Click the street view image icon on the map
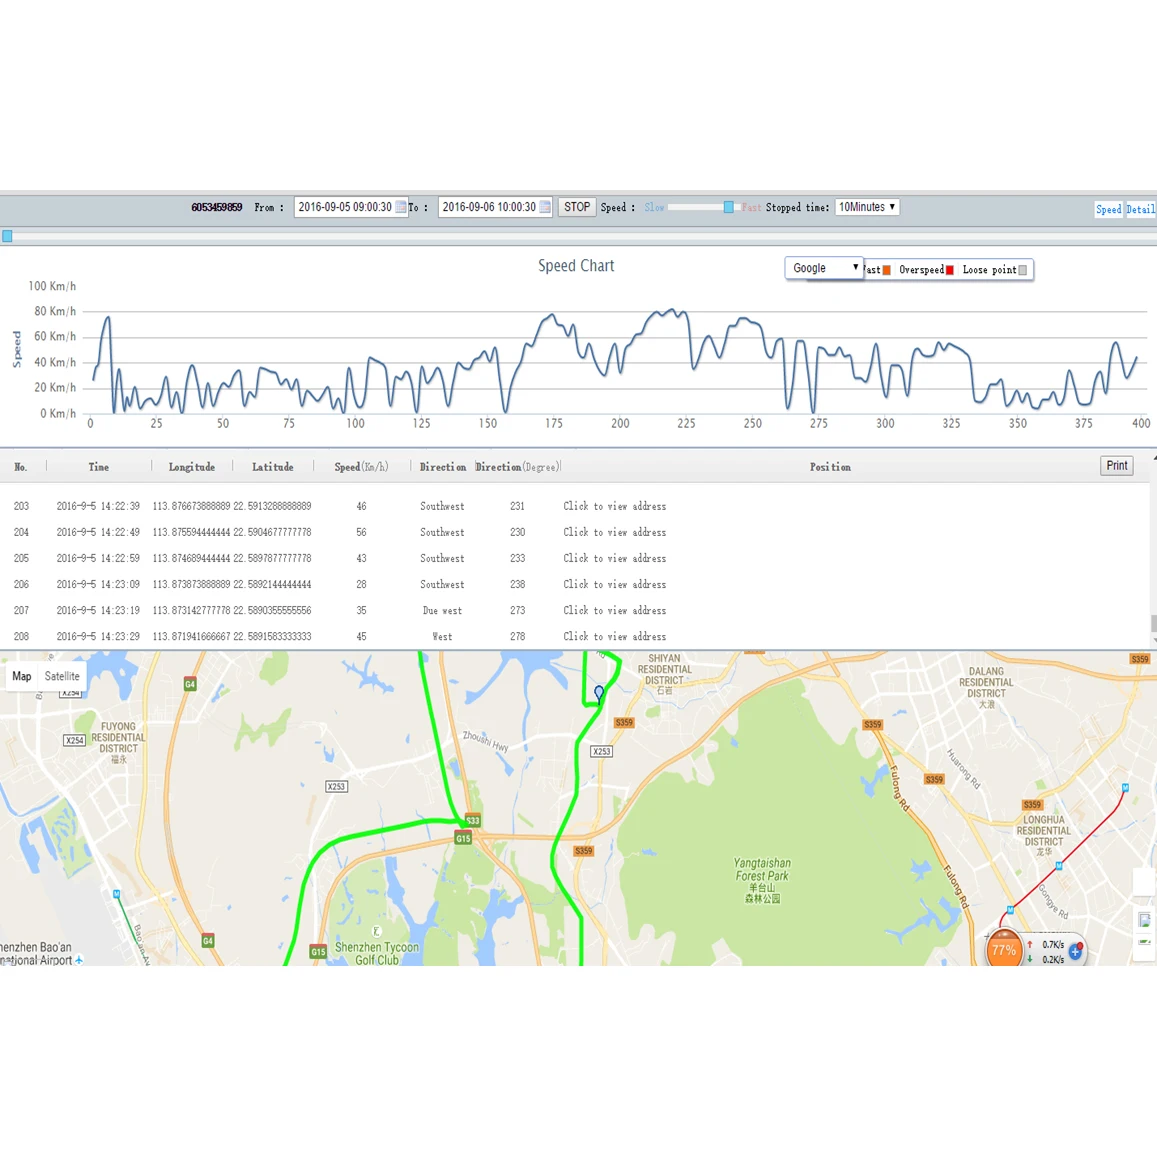The height and width of the screenshot is (1157, 1157). click(x=1144, y=920)
